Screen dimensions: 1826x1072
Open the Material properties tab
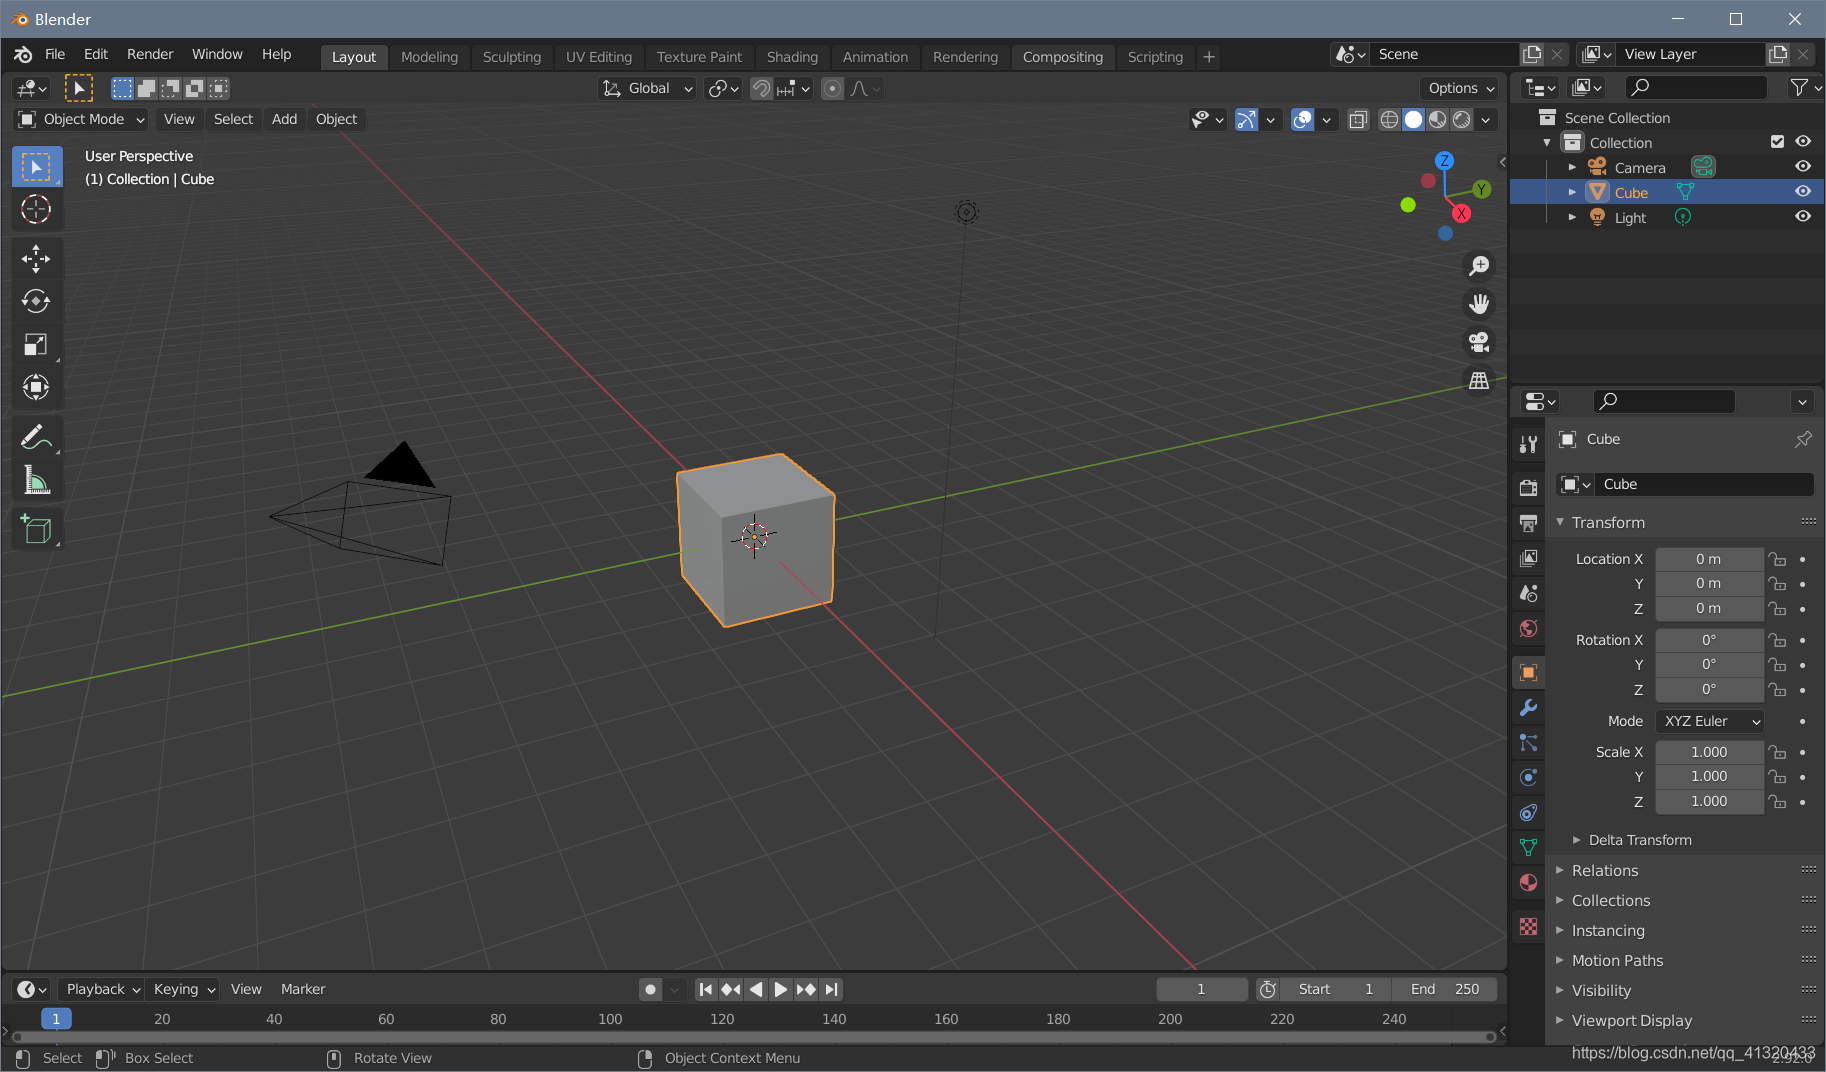tap(1528, 883)
